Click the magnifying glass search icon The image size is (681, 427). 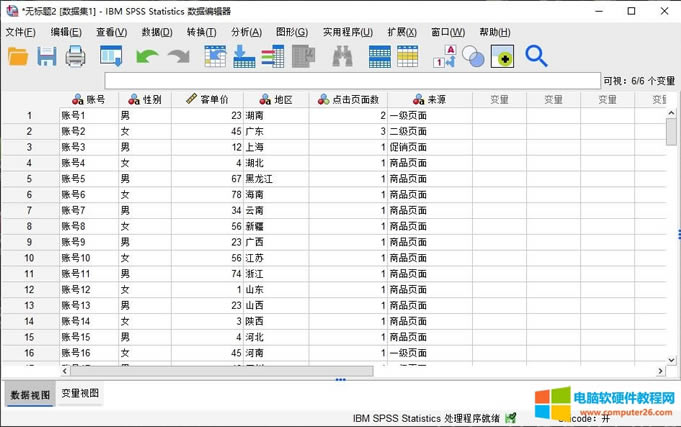536,57
